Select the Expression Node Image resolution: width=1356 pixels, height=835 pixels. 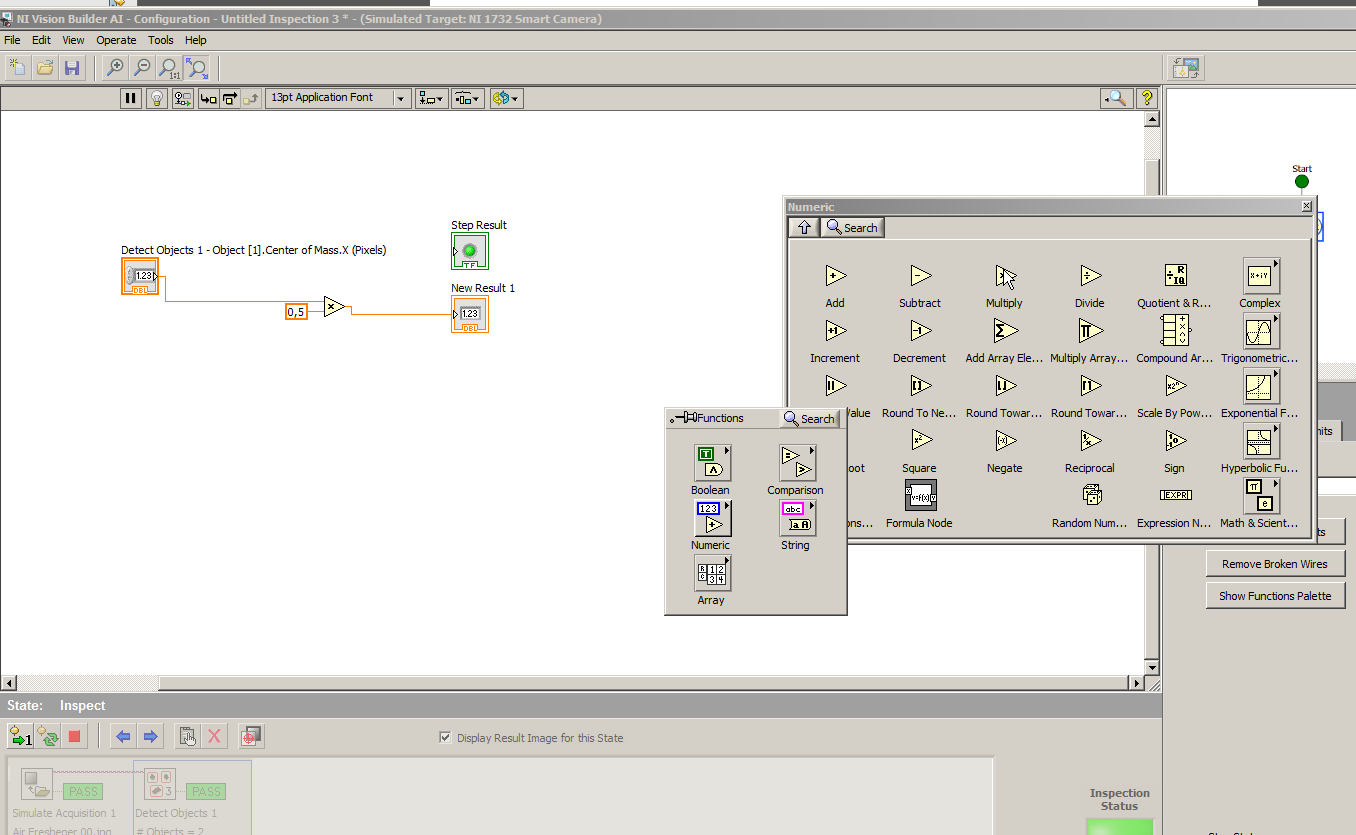pyautogui.click(x=1175, y=495)
